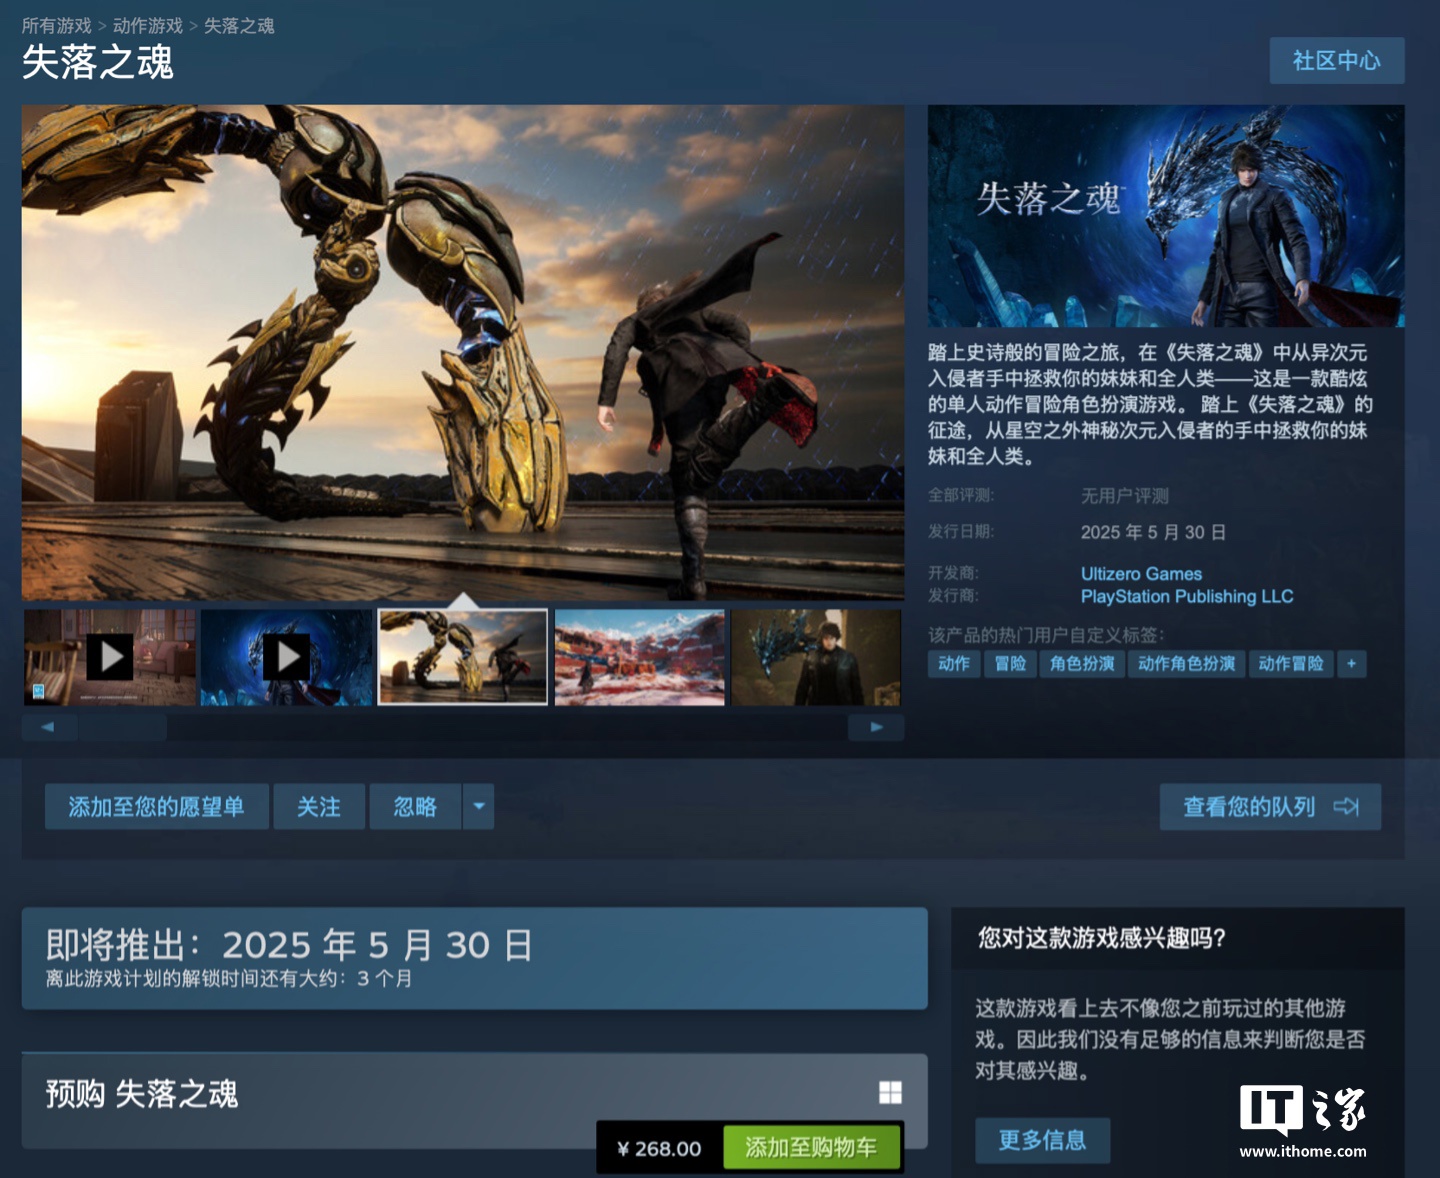Open the 社区中心 community hub
This screenshot has height=1178, width=1440.
(x=1337, y=61)
